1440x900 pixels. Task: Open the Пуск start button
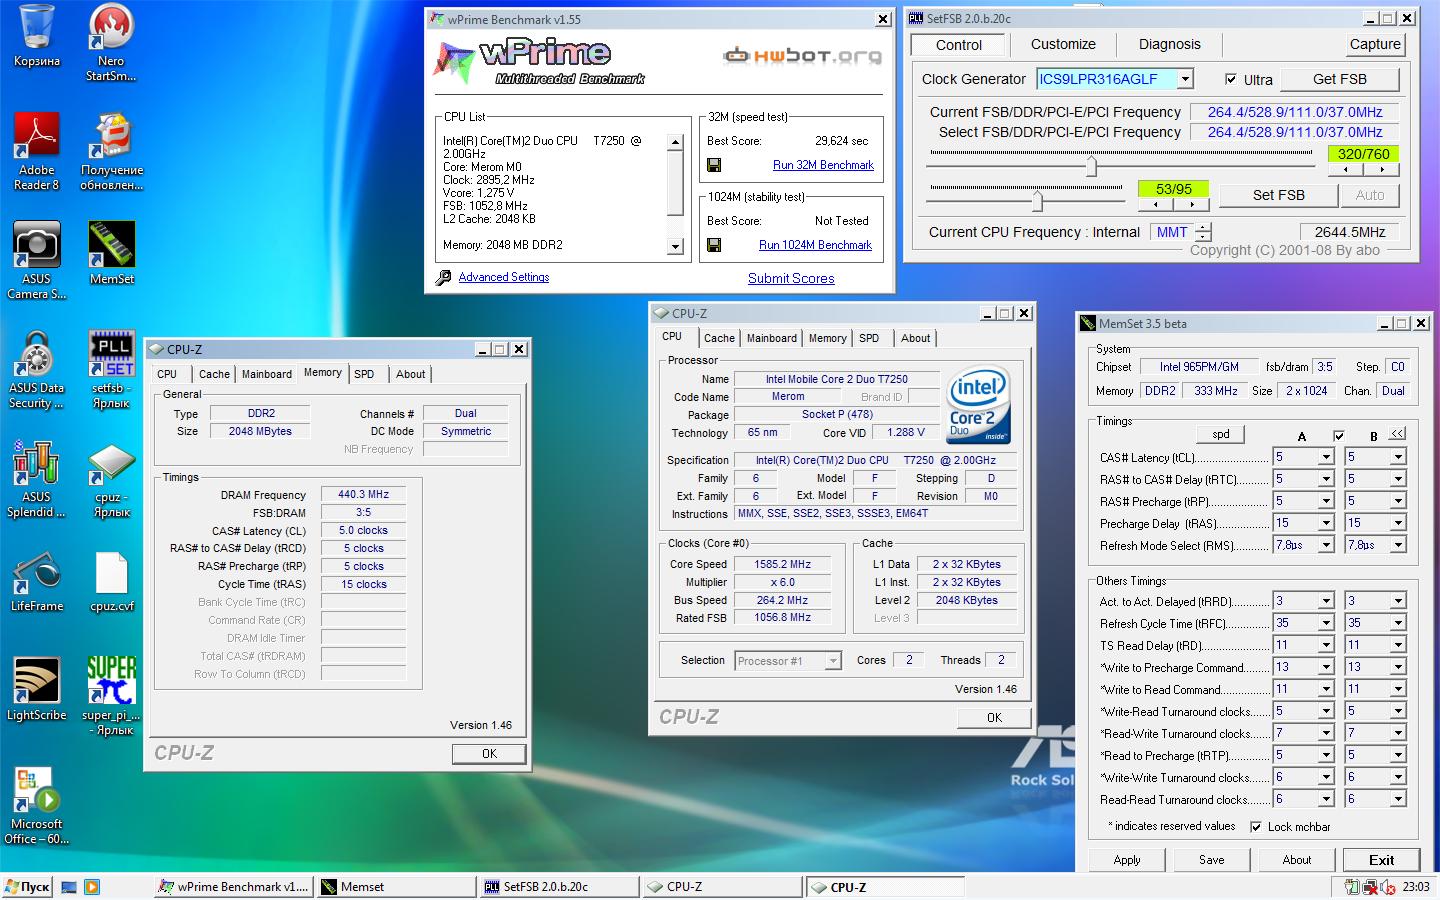pos(28,887)
